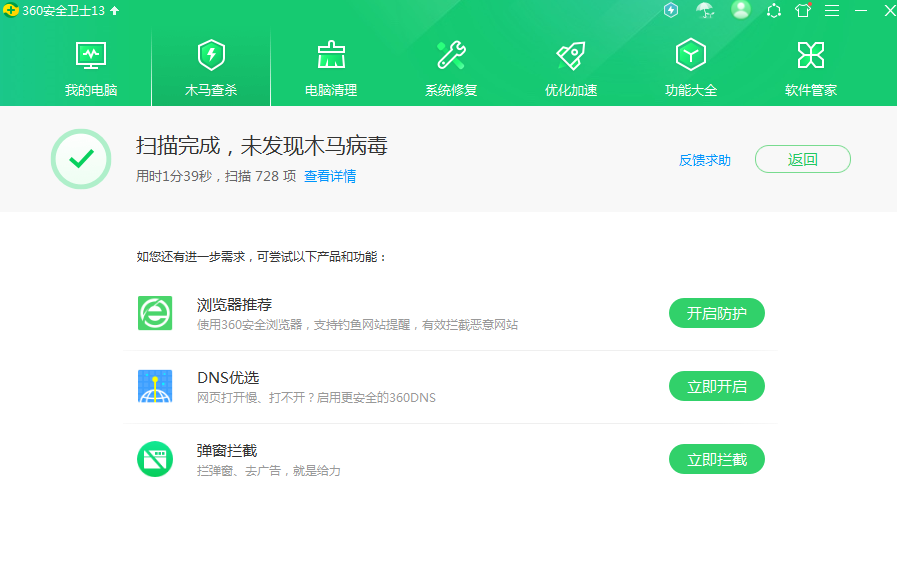Click the user account avatar icon
The width and height of the screenshot is (897, 570).
pyautogui.click(x=740, y=10)
